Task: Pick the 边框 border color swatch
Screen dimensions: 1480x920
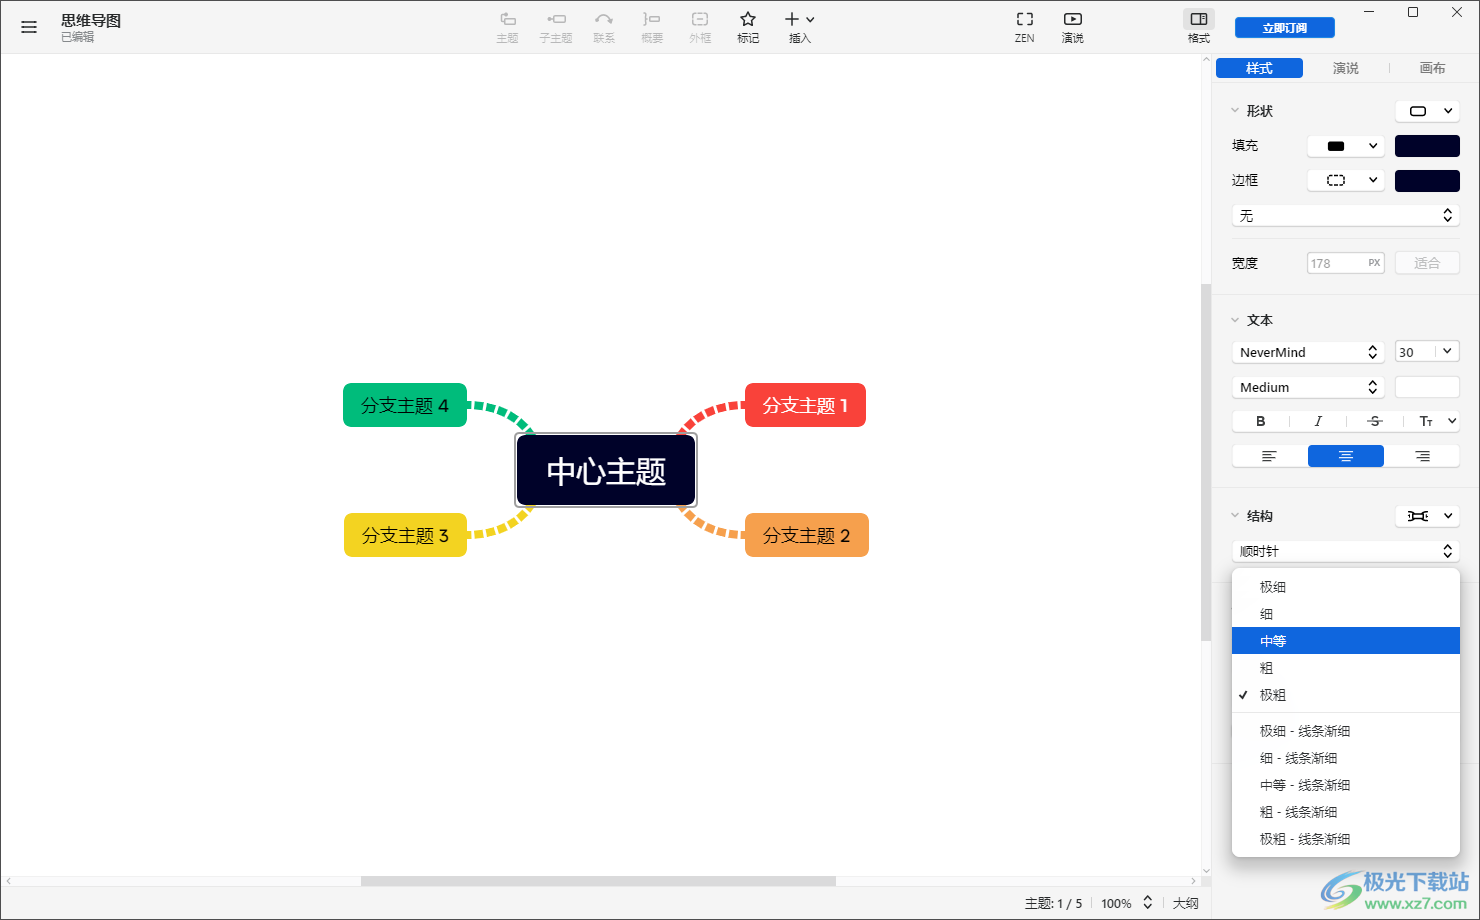Action: (x=1427, y=181)
